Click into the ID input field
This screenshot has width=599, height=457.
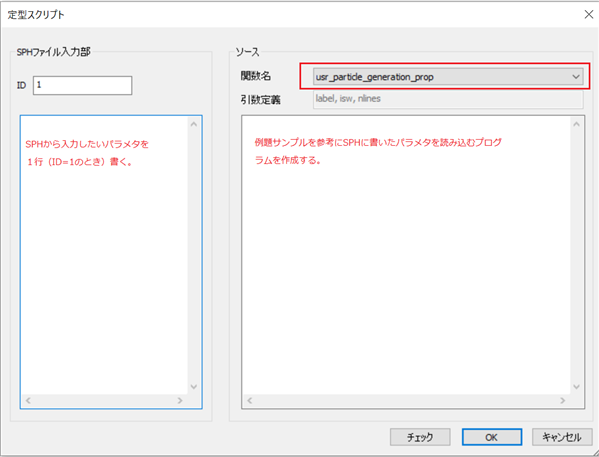pos(83,85)
